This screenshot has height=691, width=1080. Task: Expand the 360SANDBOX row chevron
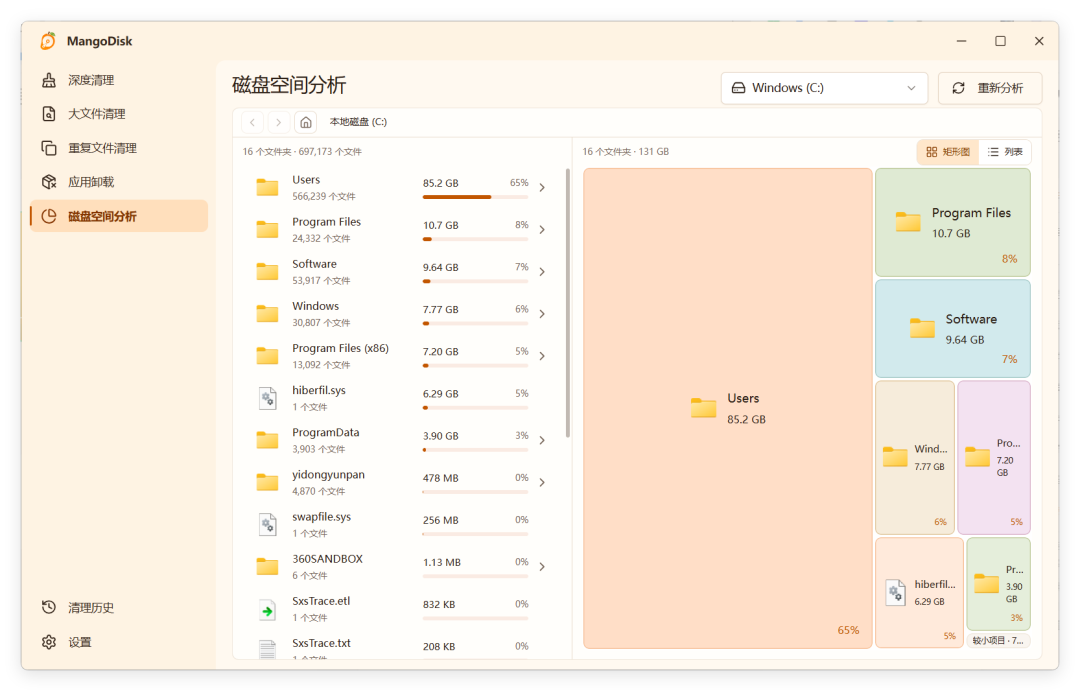point(542,566)
